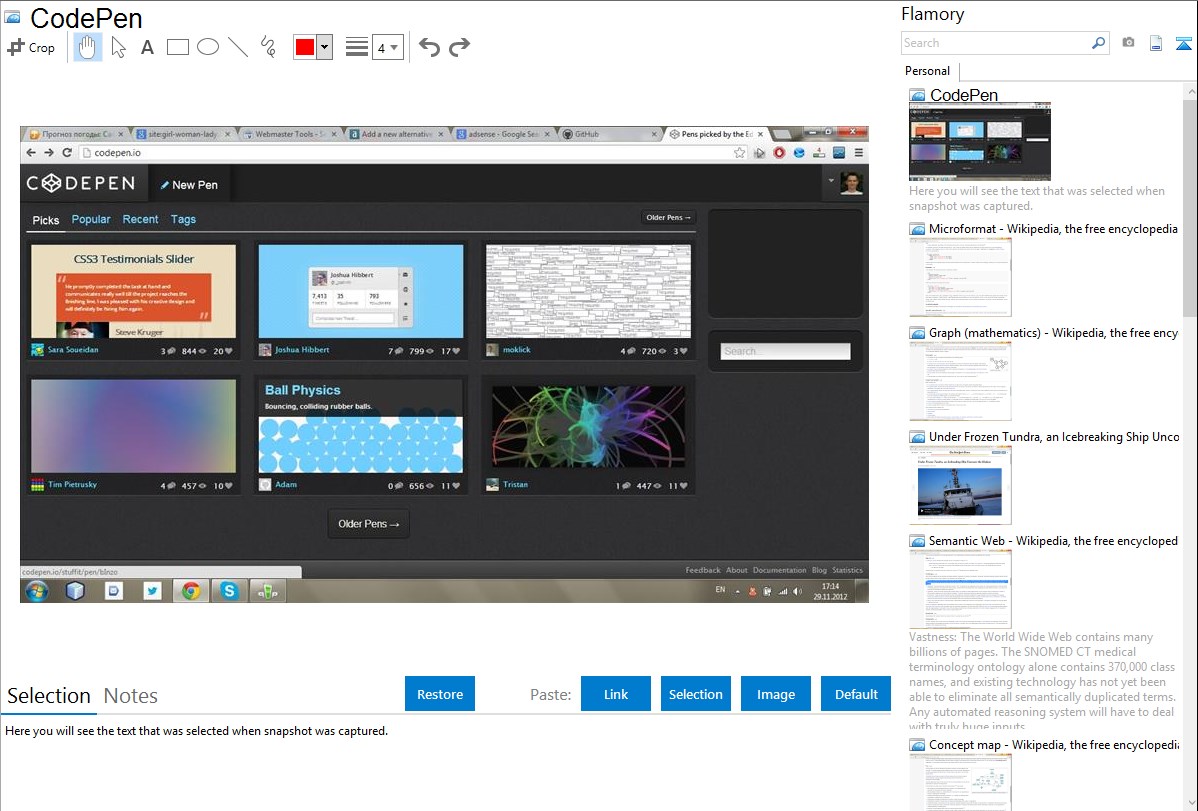1198x811 pixels.
Task: Select the rectangle shape tool
Action: (177, 47)
